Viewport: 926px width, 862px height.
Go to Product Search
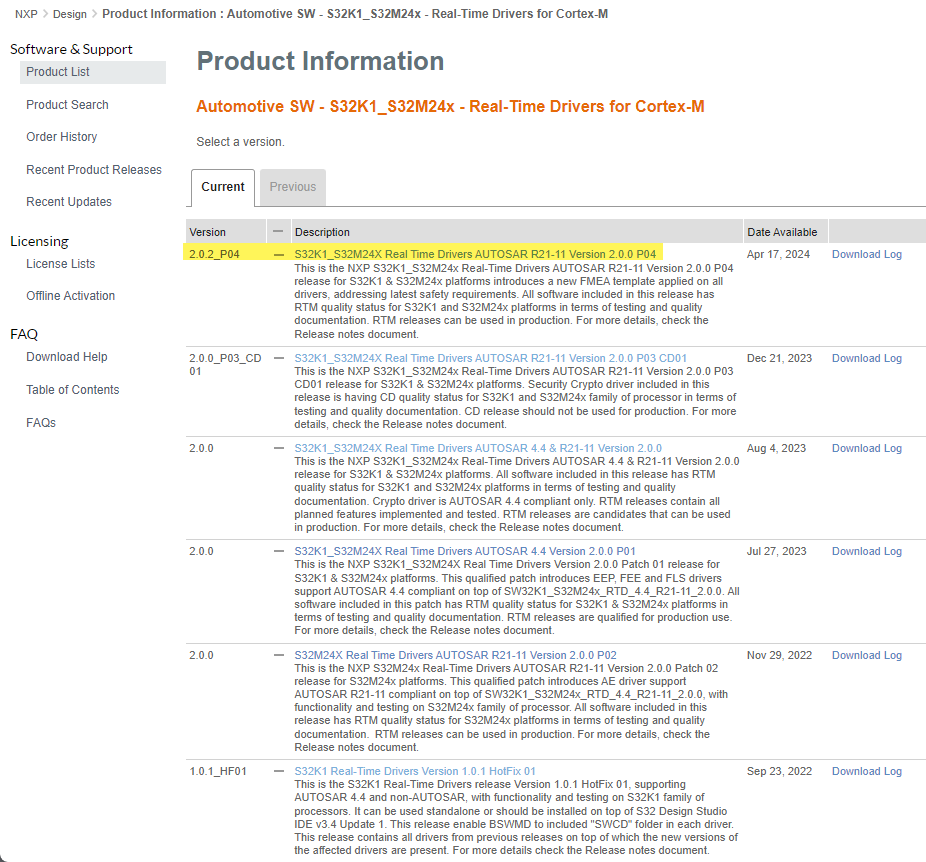pyautogui.click(x=67, y=105)
